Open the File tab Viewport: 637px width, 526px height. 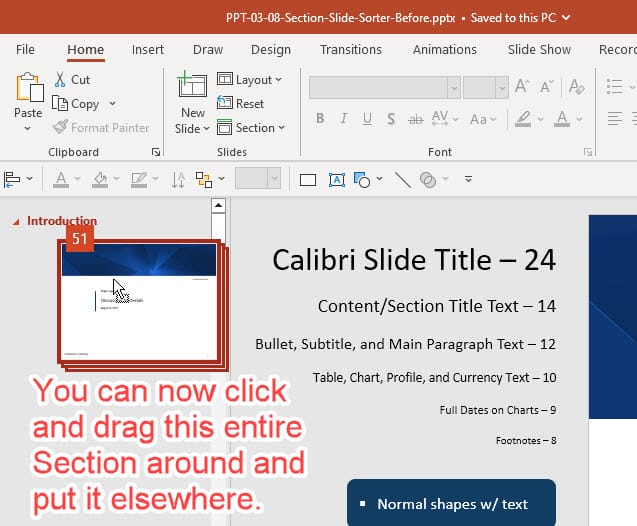25,50
